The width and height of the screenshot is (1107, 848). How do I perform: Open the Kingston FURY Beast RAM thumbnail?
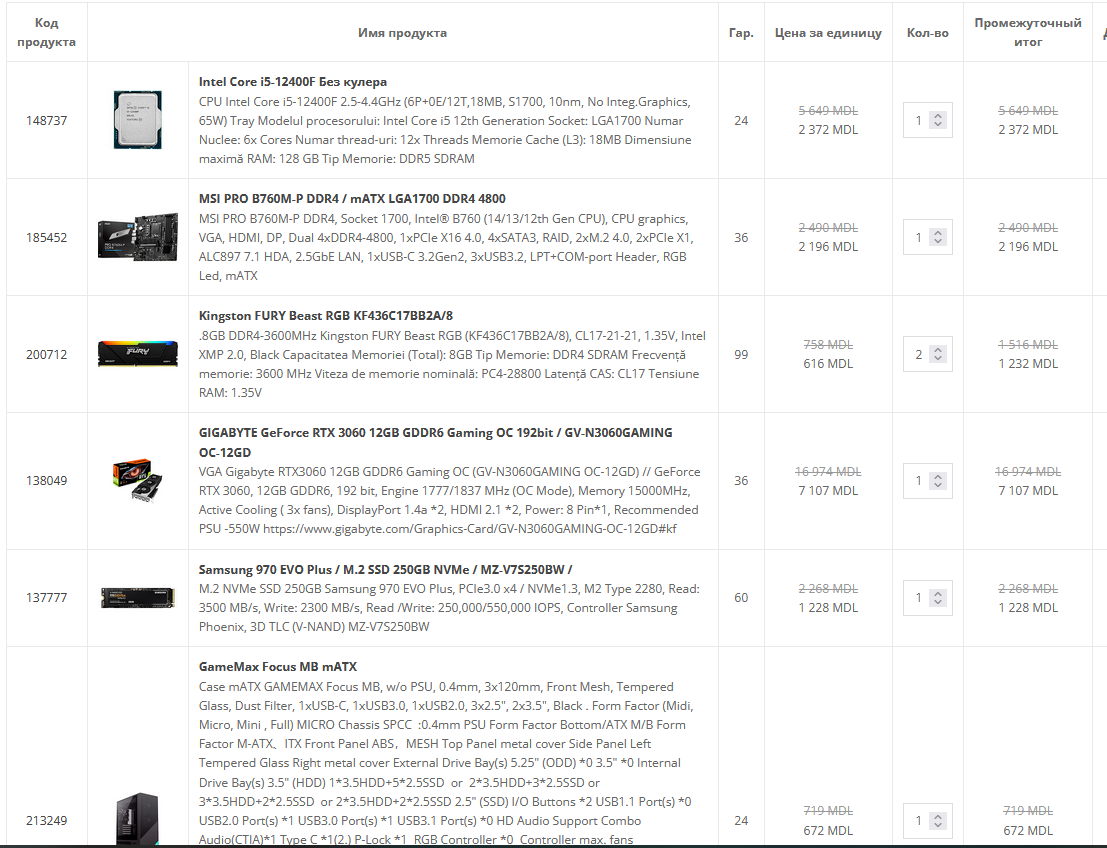point(138,354)
